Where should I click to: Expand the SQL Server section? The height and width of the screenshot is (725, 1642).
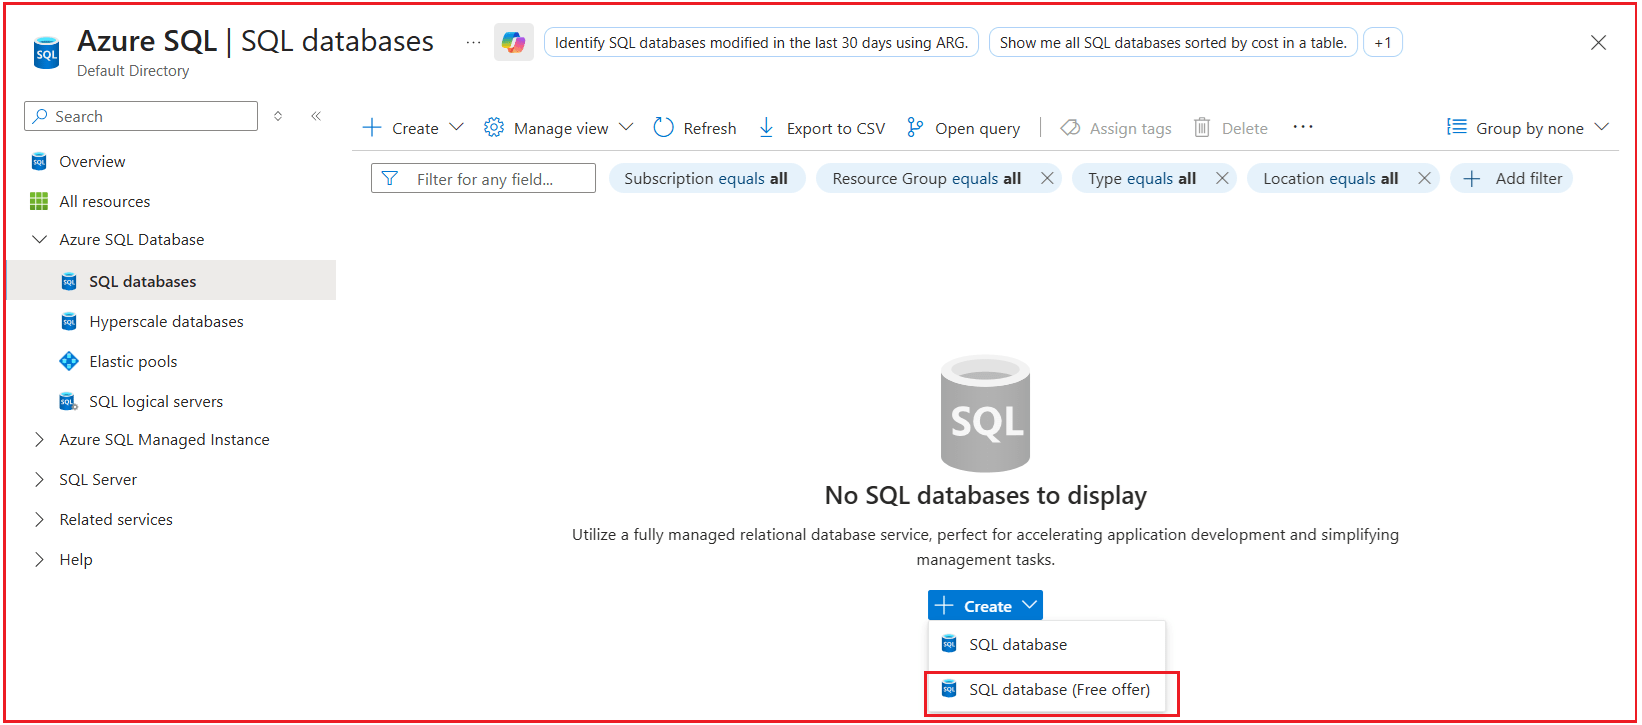coord(40,479)
